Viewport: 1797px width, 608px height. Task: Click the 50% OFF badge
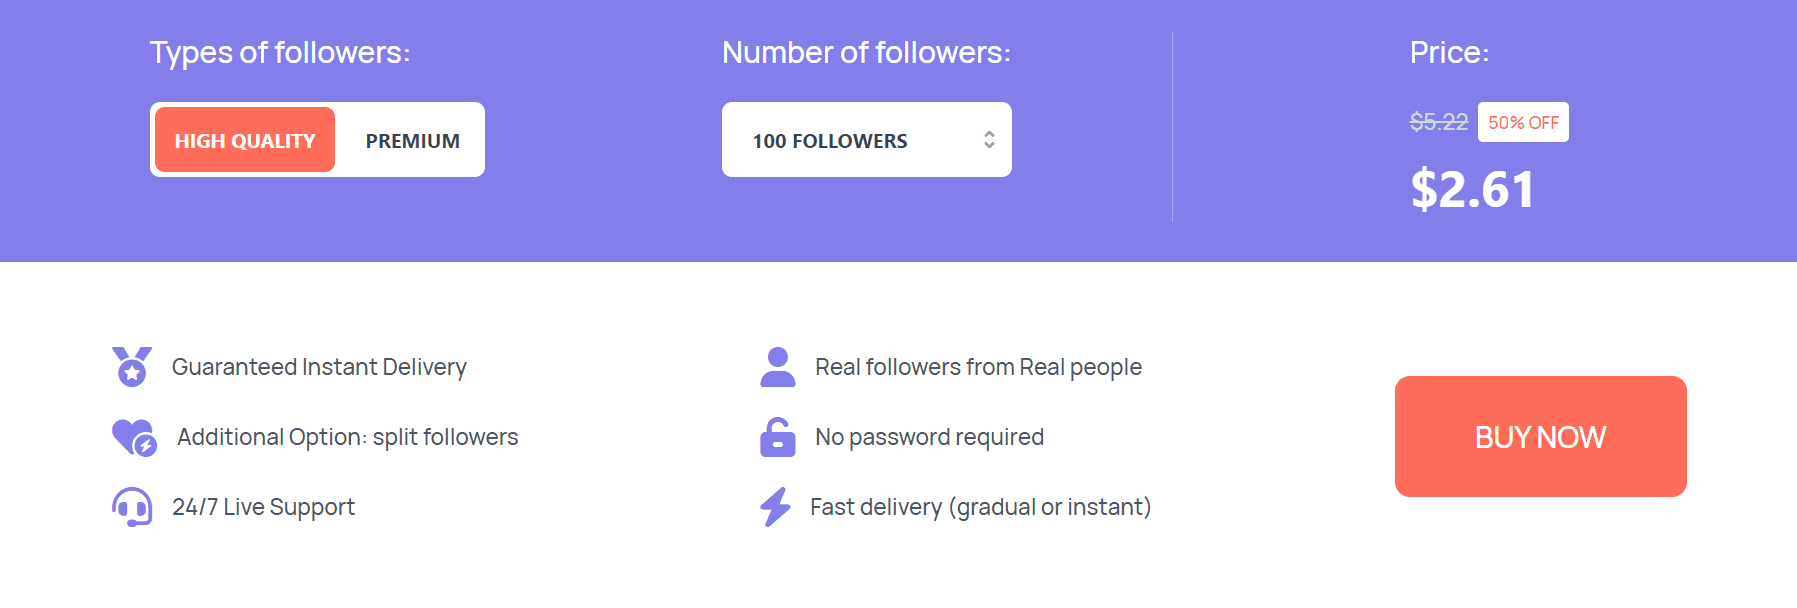(x=1523, y=122)
